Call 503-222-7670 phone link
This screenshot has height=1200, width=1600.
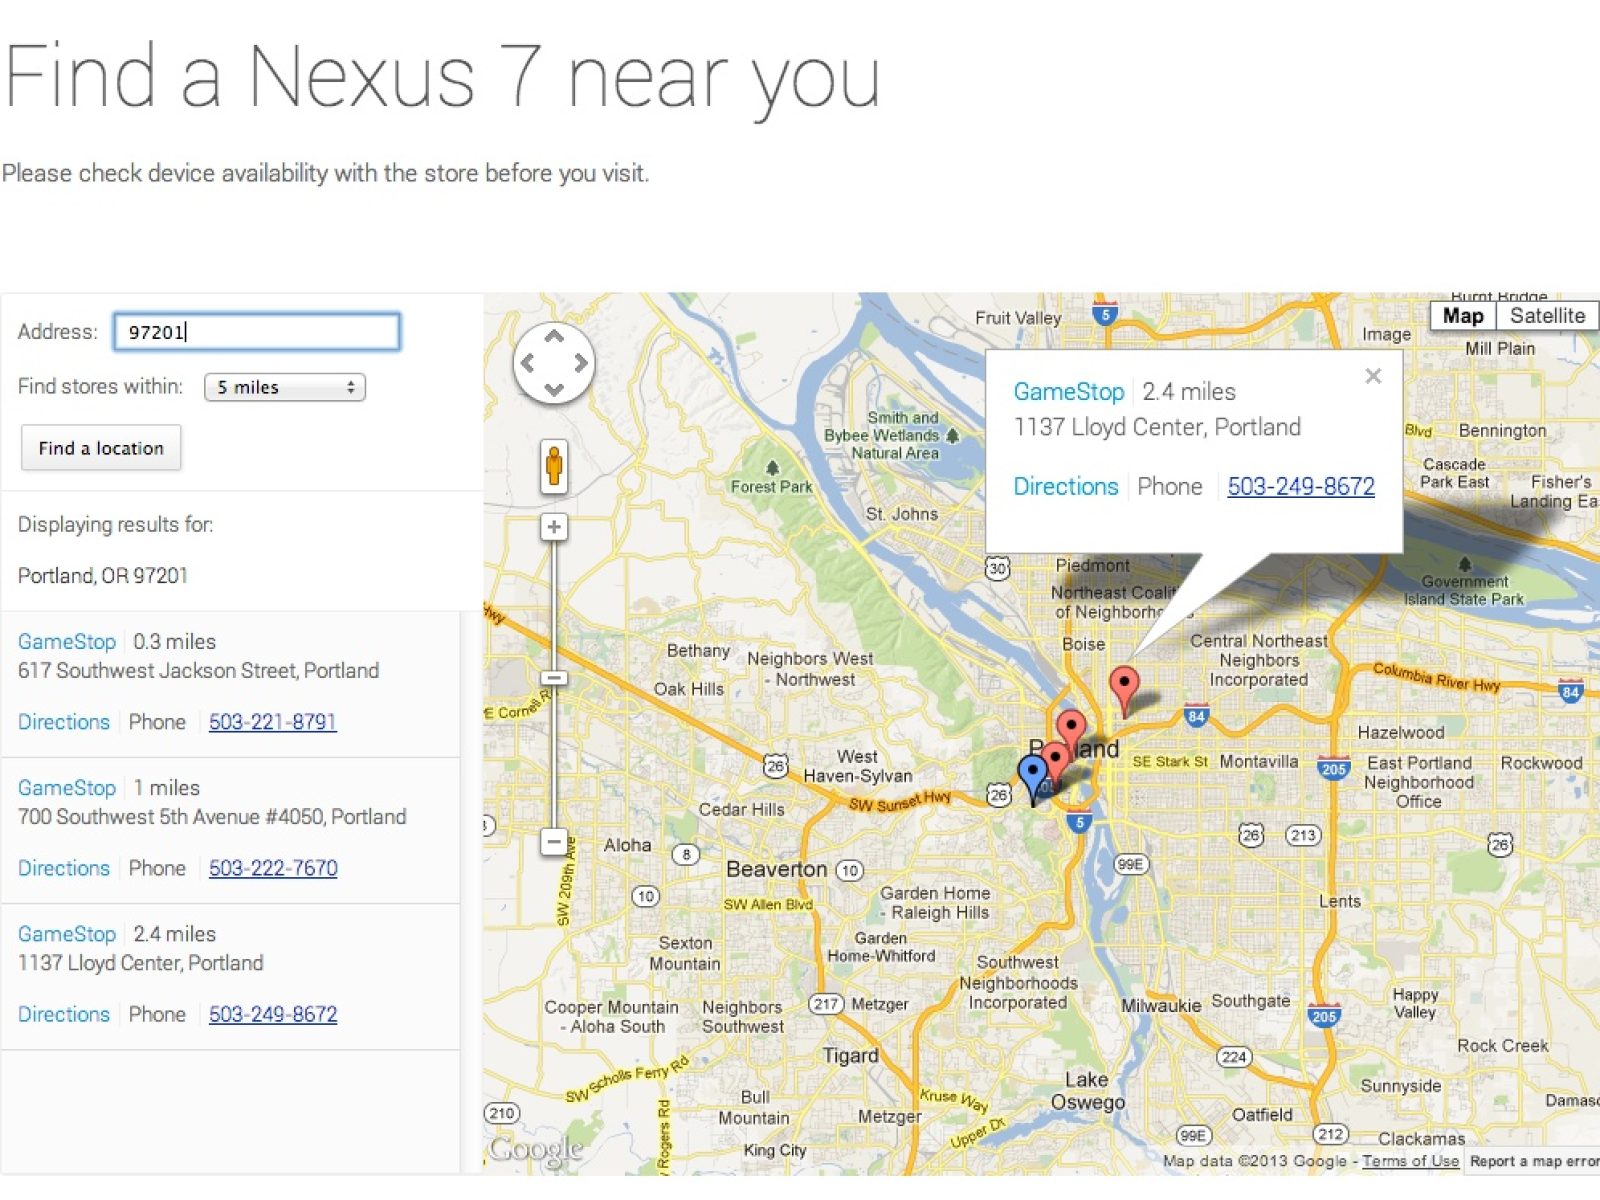click(273, 868)
